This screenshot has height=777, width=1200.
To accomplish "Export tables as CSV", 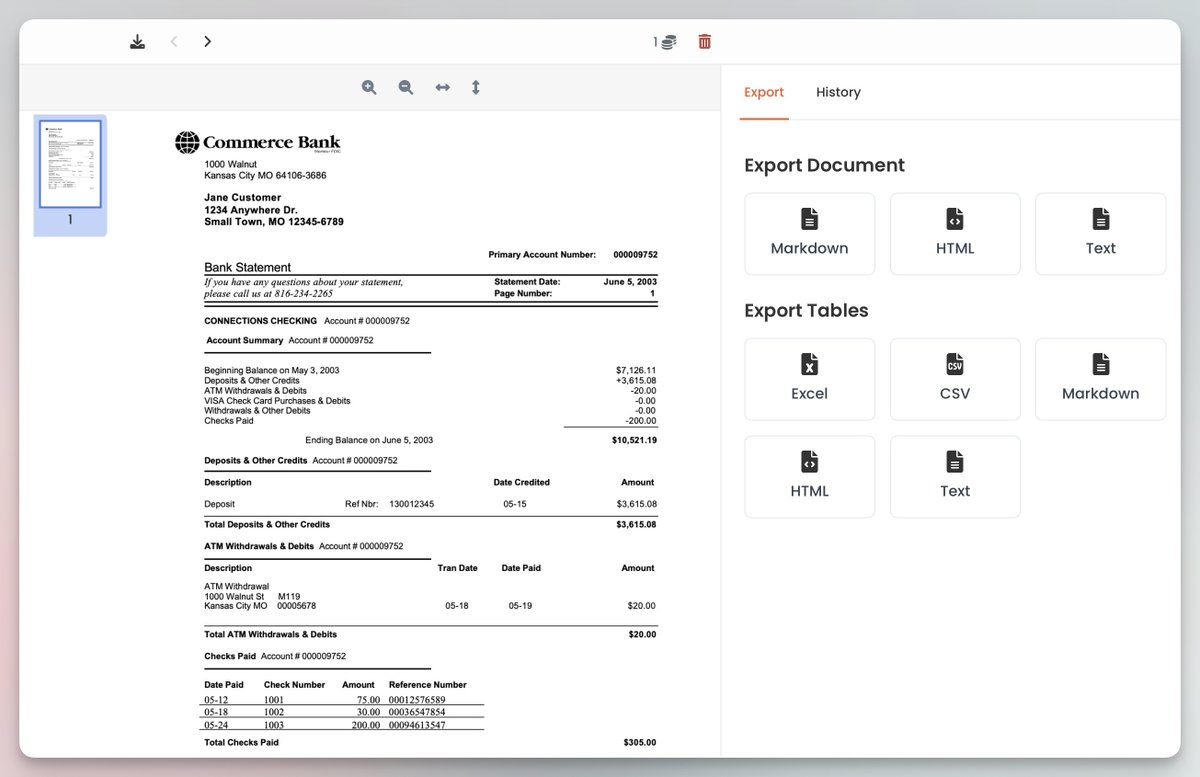I will tap(954, 378).
